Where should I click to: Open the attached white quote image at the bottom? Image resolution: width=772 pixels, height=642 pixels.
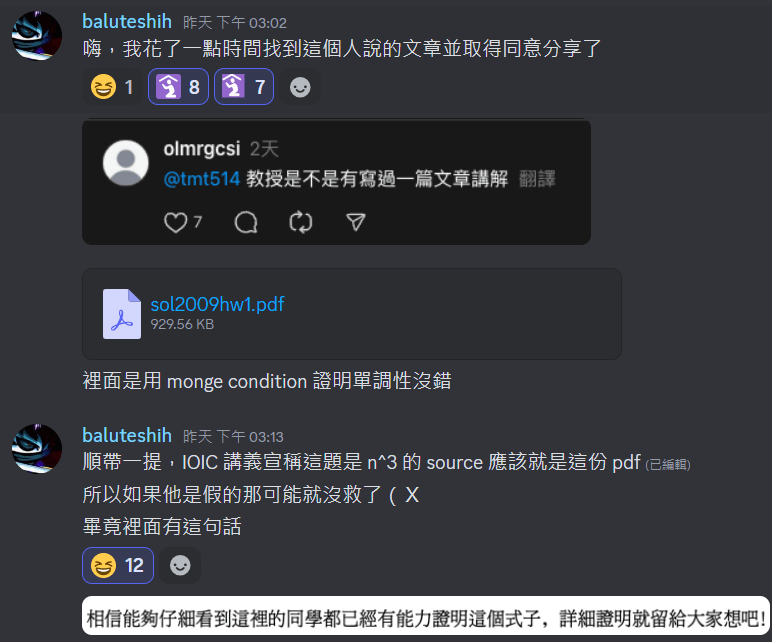426,616
